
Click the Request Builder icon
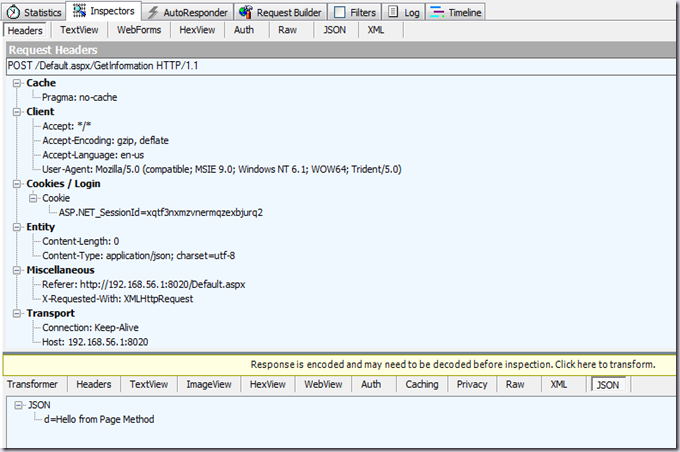pyautogui.click(x=246, y=12)
